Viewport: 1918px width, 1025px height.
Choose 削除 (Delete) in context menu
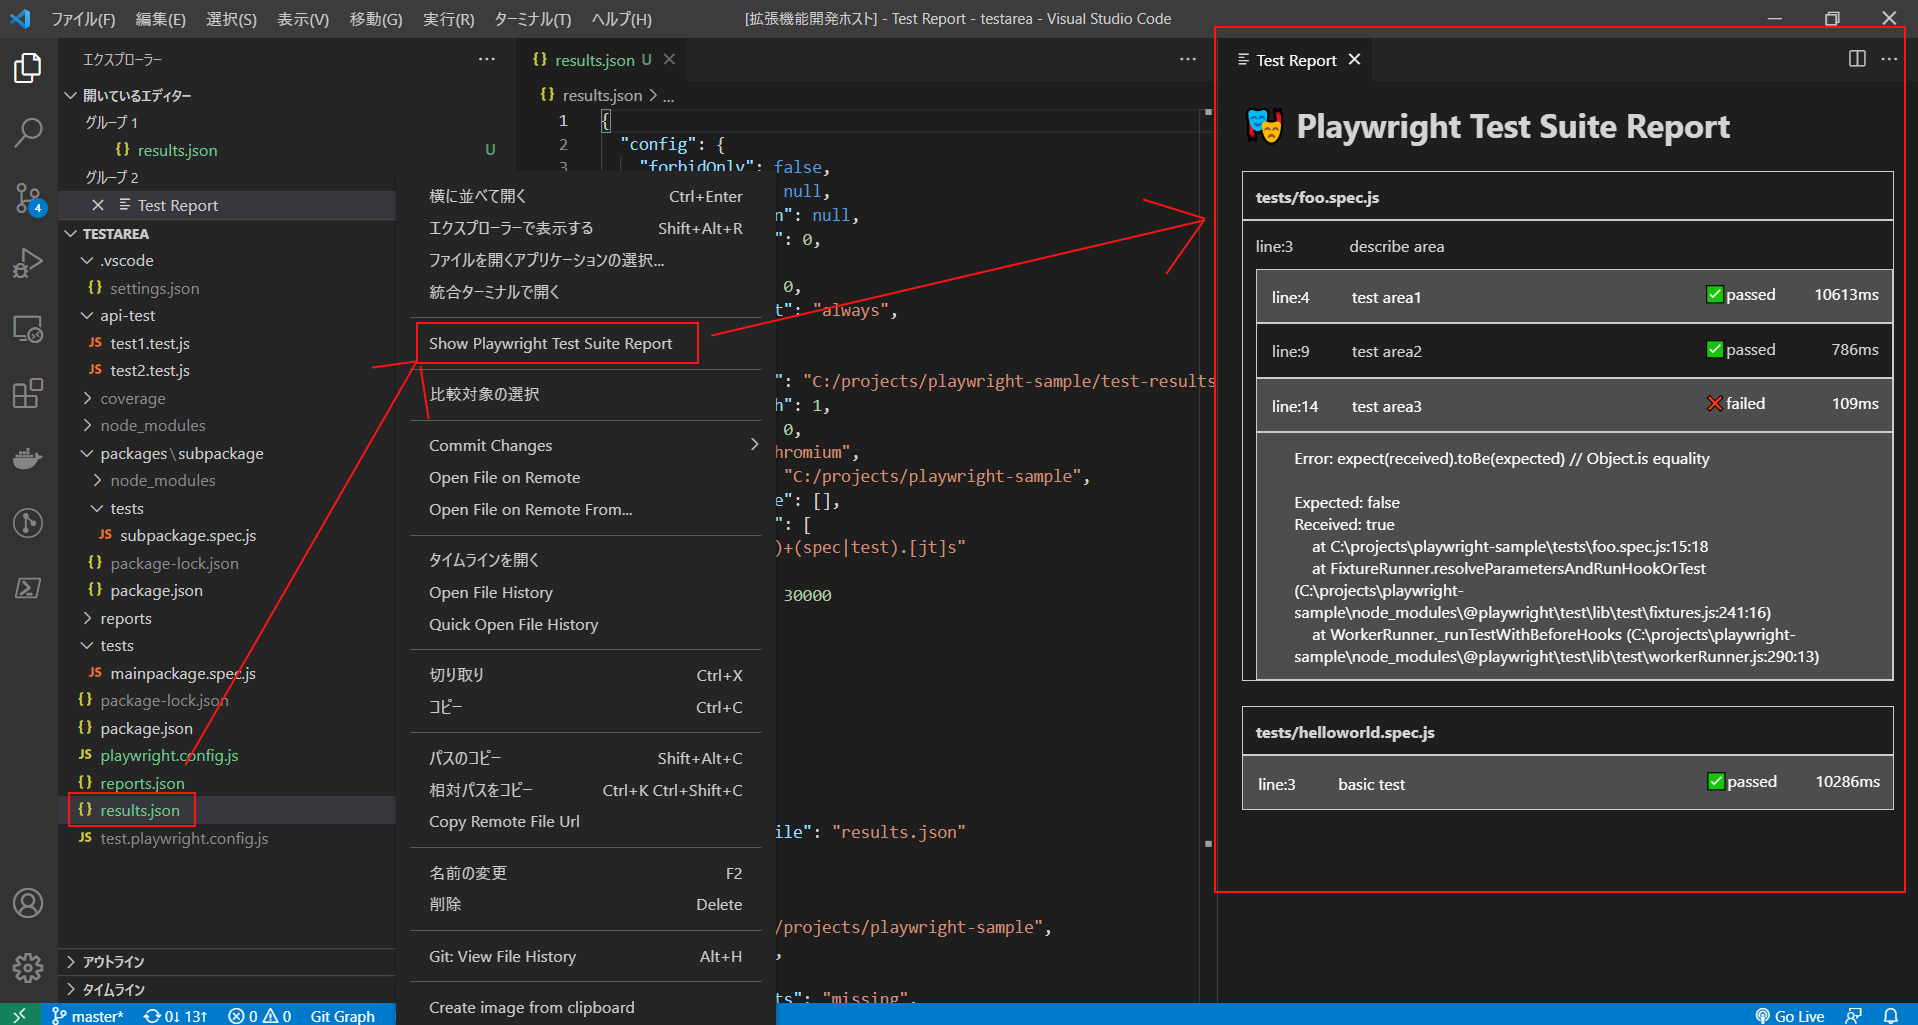point(586,904)
